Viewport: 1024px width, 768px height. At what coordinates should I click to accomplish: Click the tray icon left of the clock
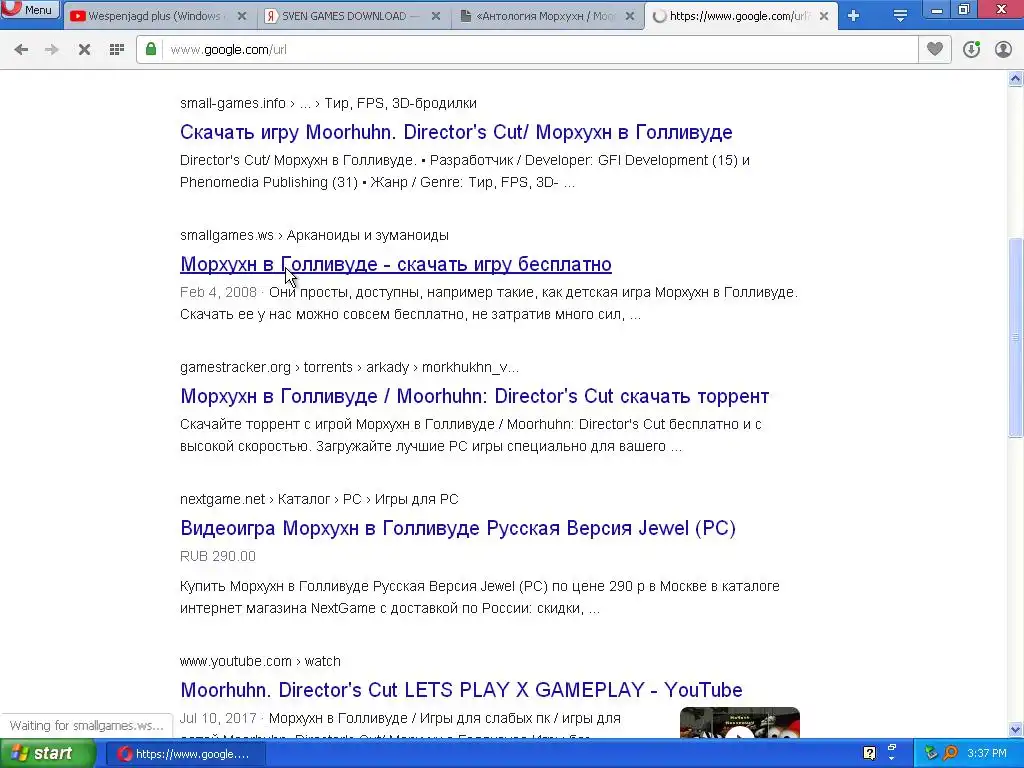[x=950, y=754]
